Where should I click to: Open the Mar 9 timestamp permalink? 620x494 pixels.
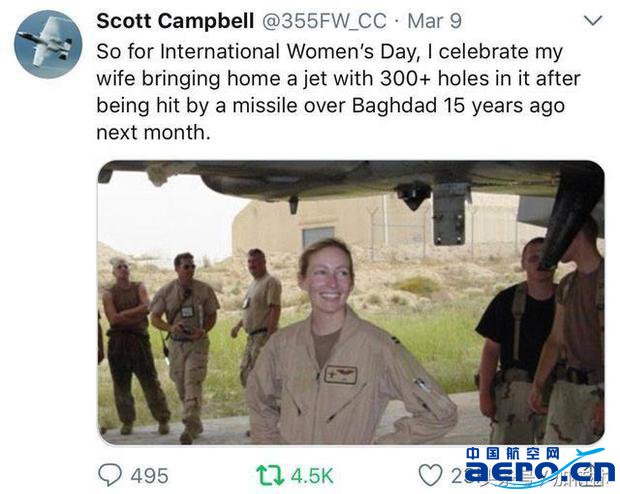click(434, 21)
